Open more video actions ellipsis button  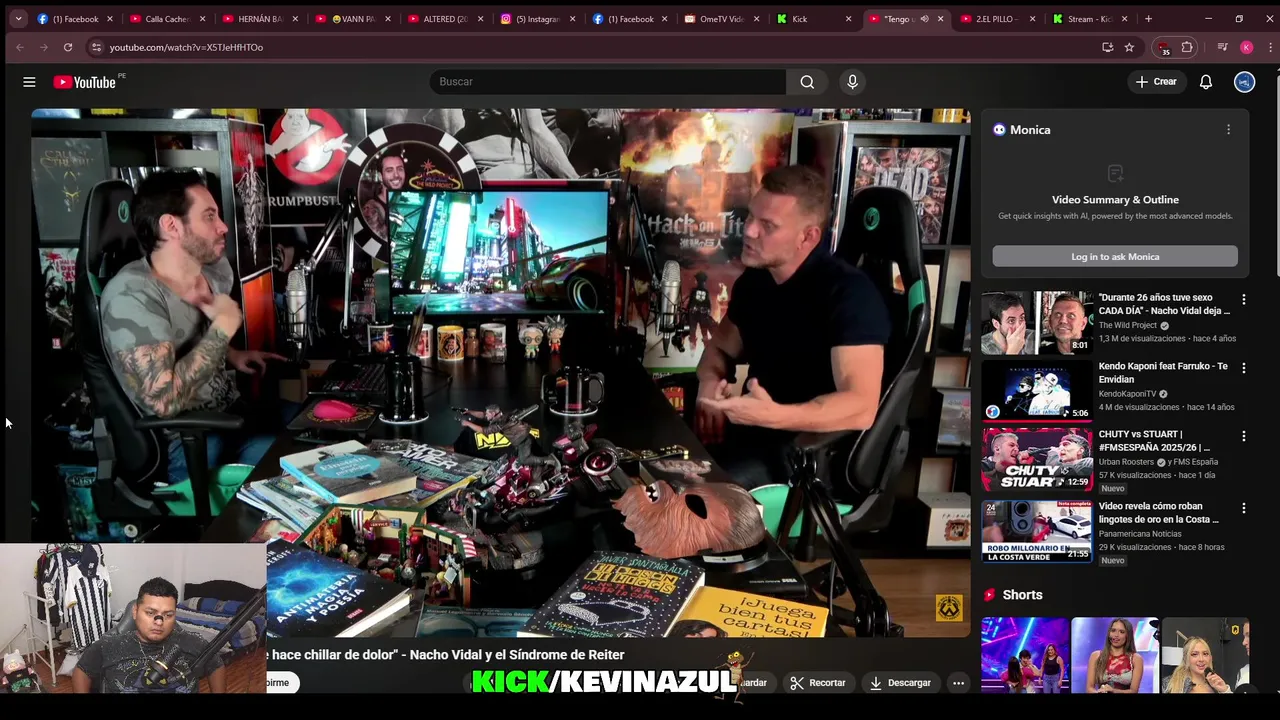958,683
